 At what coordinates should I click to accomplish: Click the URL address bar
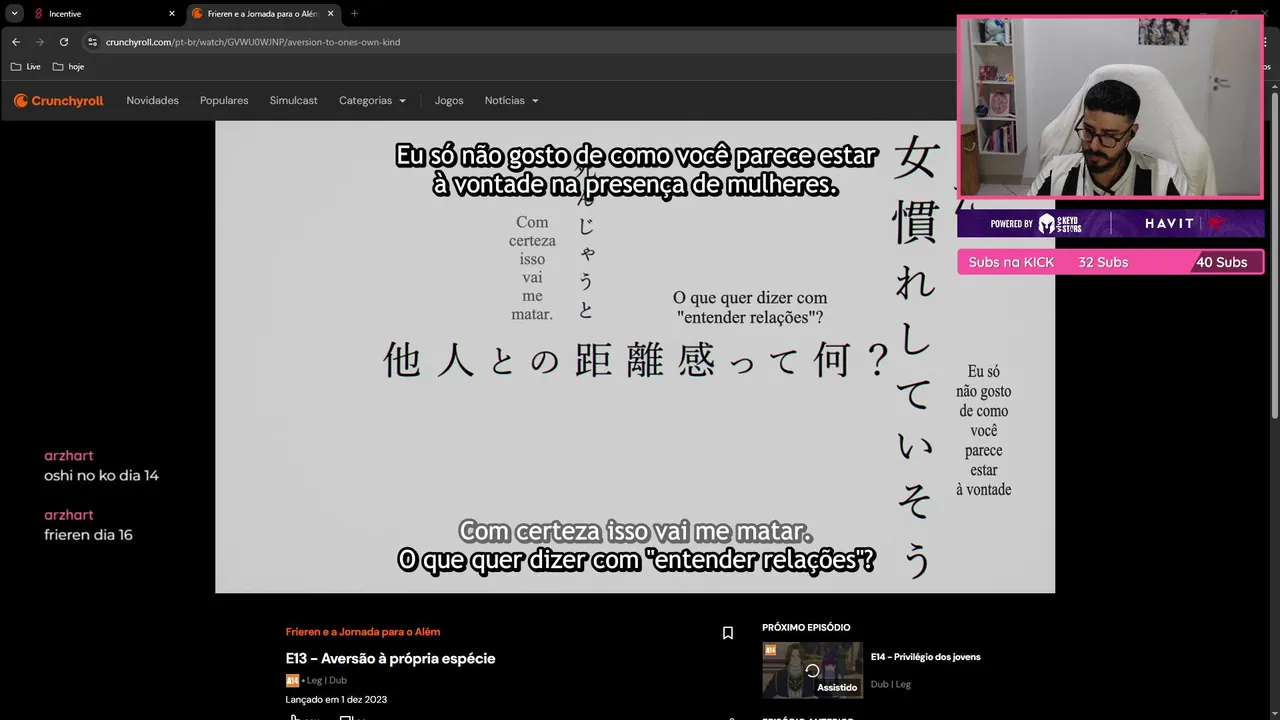tap(520, 42)
